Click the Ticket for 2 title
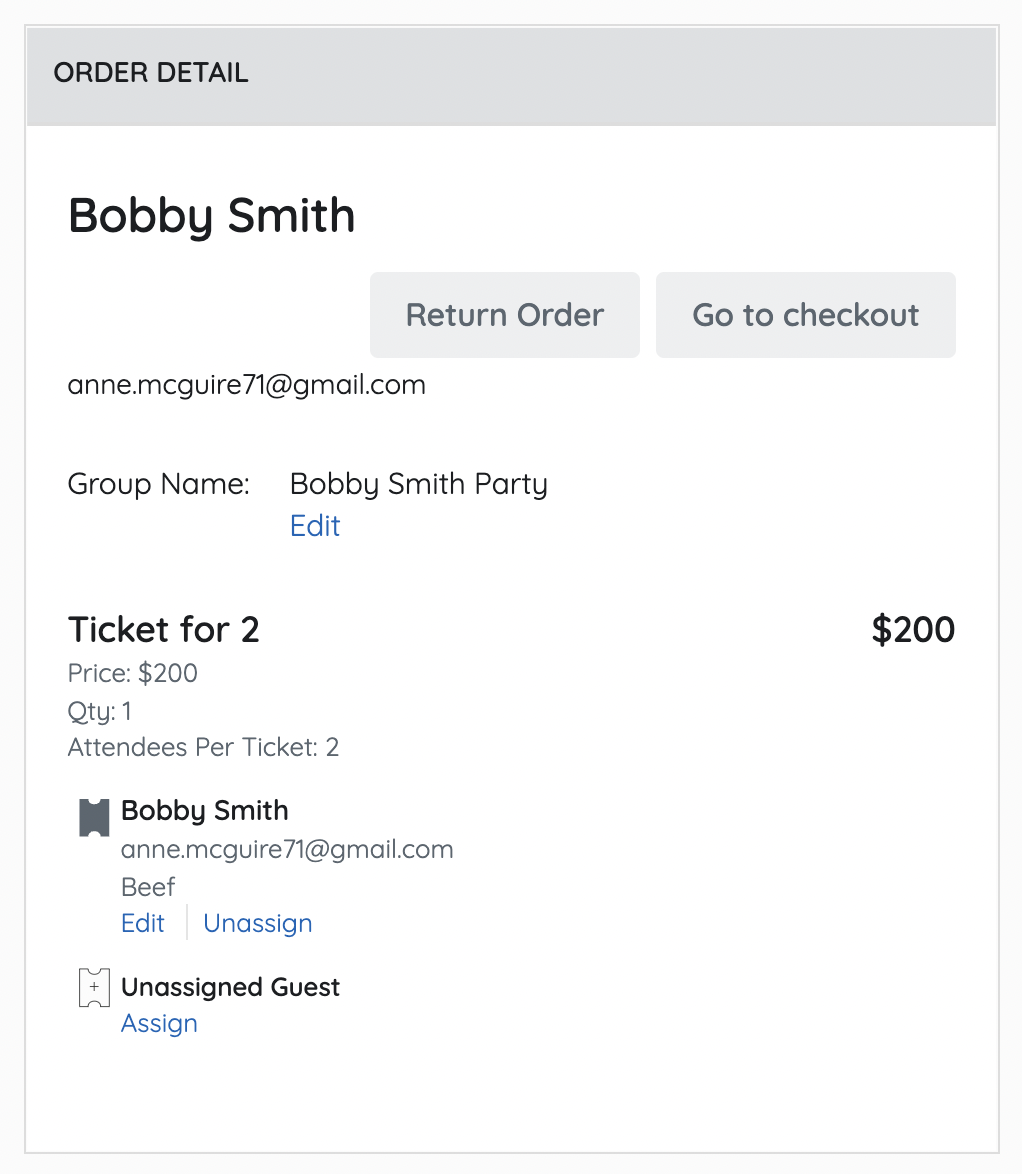 pyautogui.click(x=164, y=630)
